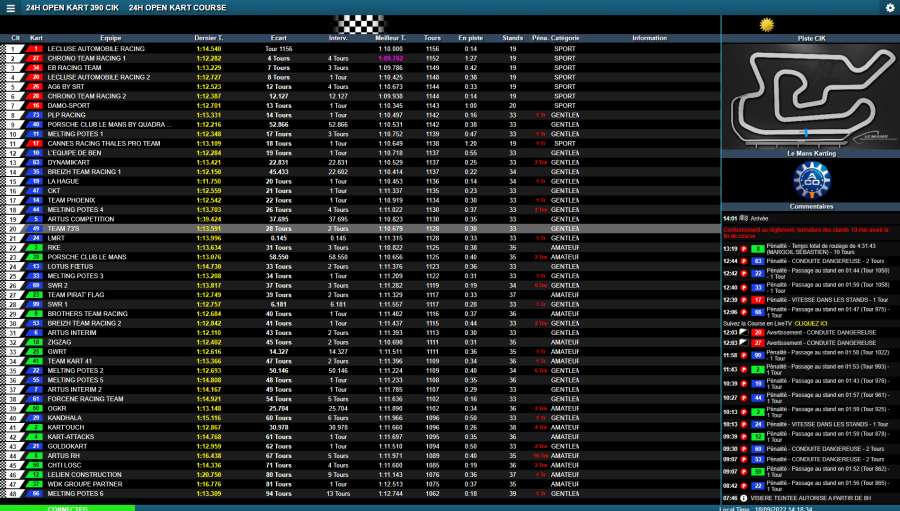
Task: Click the Catégorie column header
Action: (x=565, y=38)
